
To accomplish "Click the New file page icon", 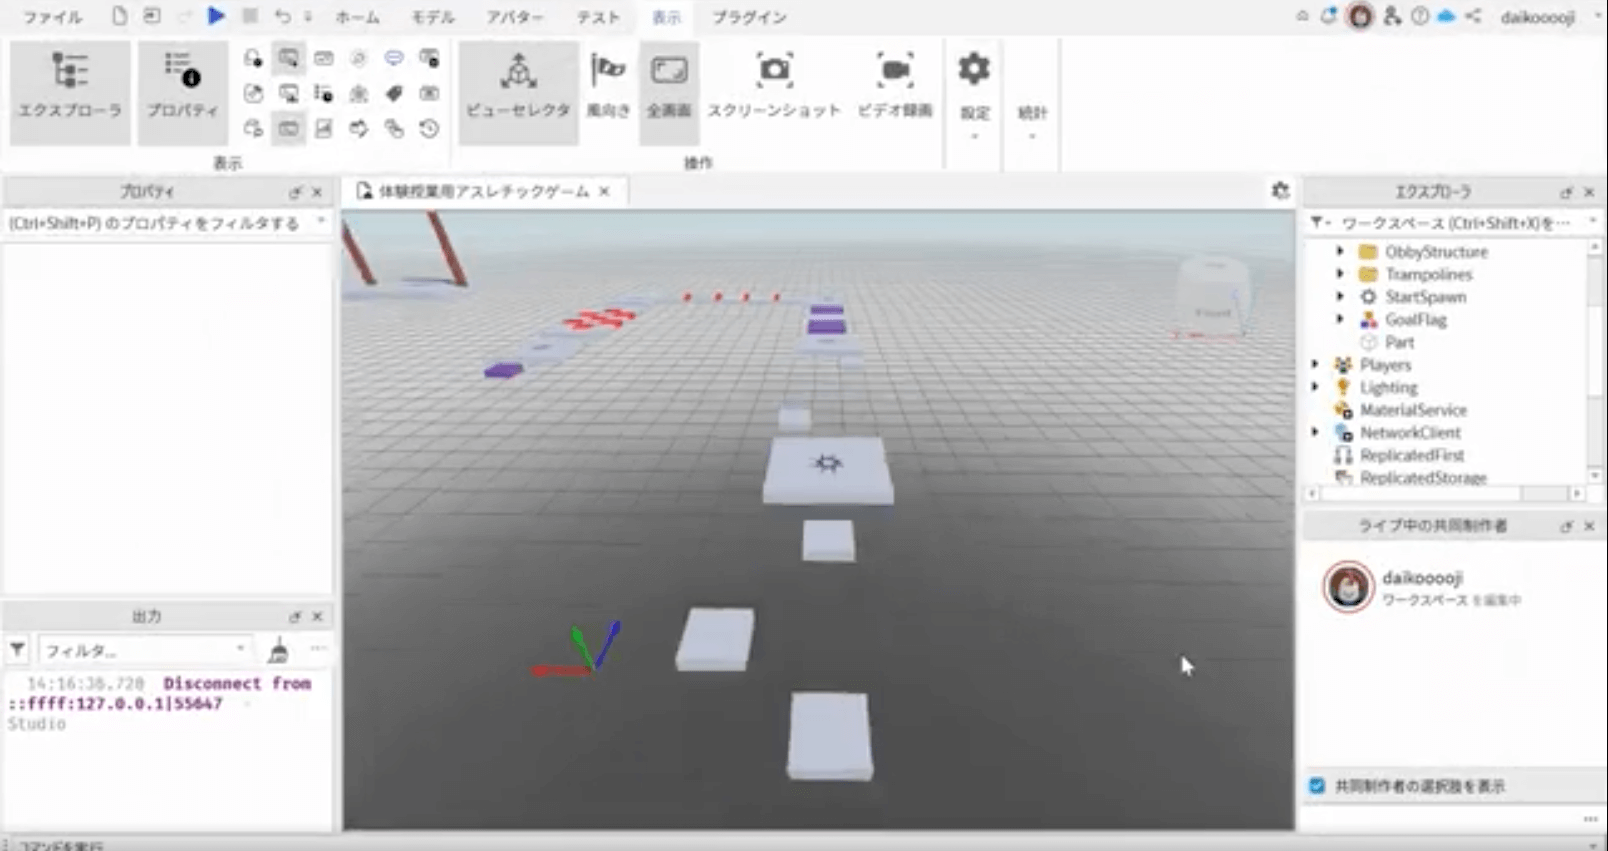I will [x=120, y=16].
